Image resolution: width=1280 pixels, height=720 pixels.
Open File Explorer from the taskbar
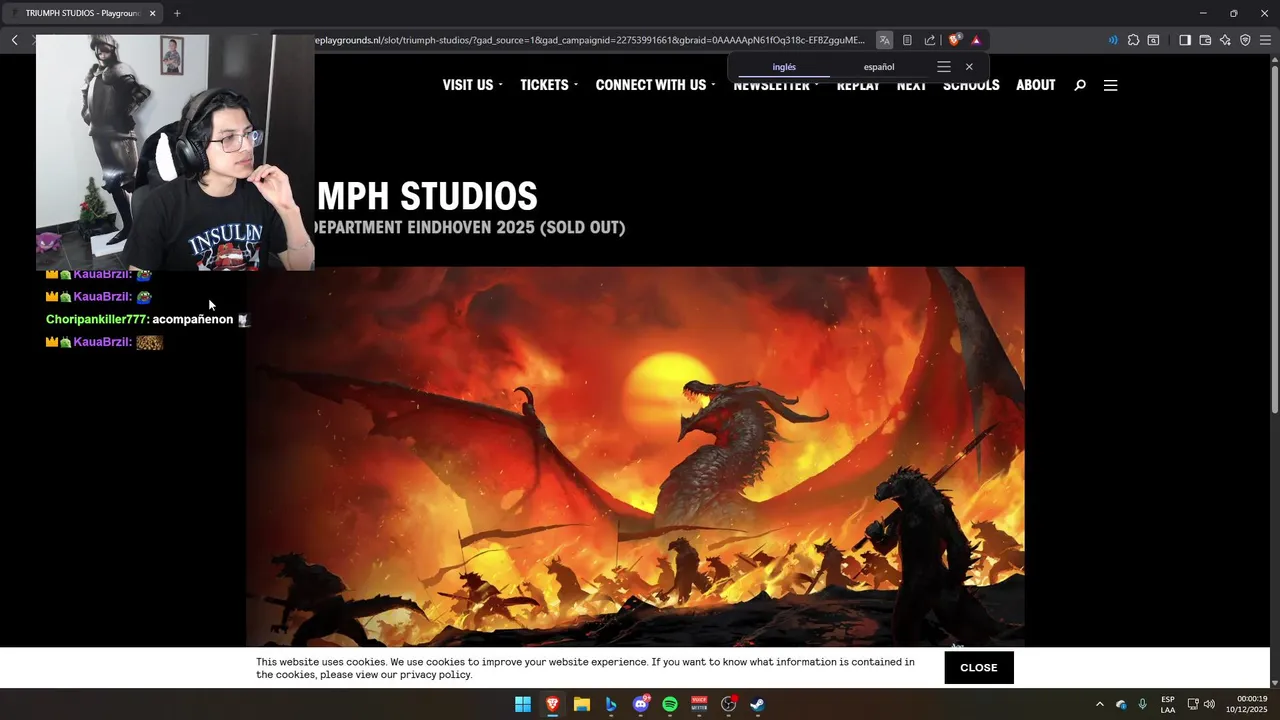pos(582,704)
